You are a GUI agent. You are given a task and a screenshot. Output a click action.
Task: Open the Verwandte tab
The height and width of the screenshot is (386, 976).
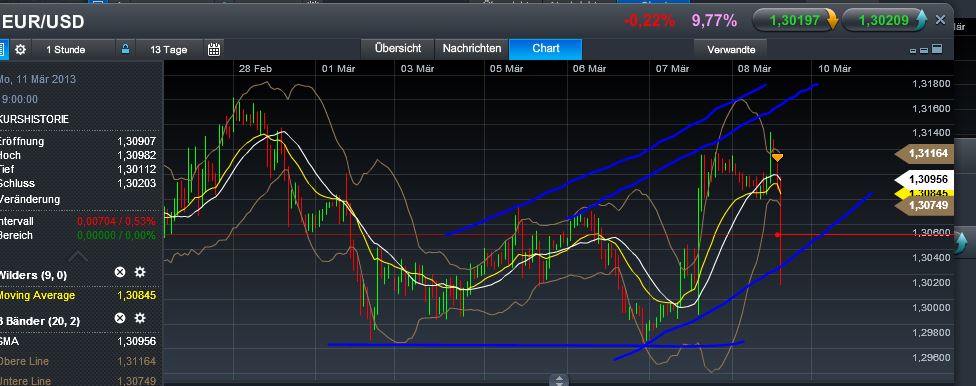point(731,49)
